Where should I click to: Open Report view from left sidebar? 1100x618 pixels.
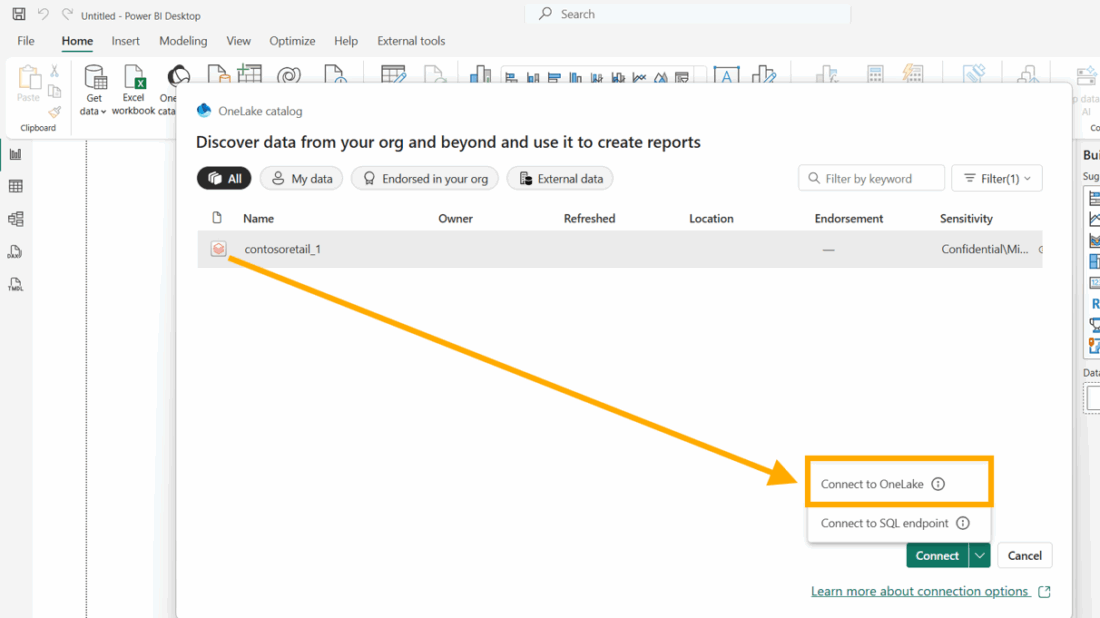tap(15, 154)
